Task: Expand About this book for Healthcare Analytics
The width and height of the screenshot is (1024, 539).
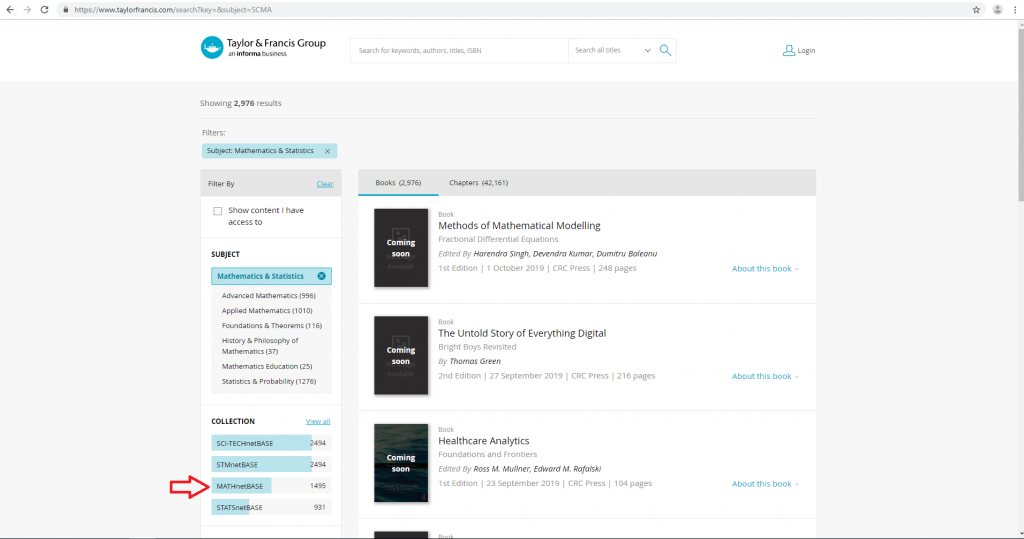Action: coord(765,484)
